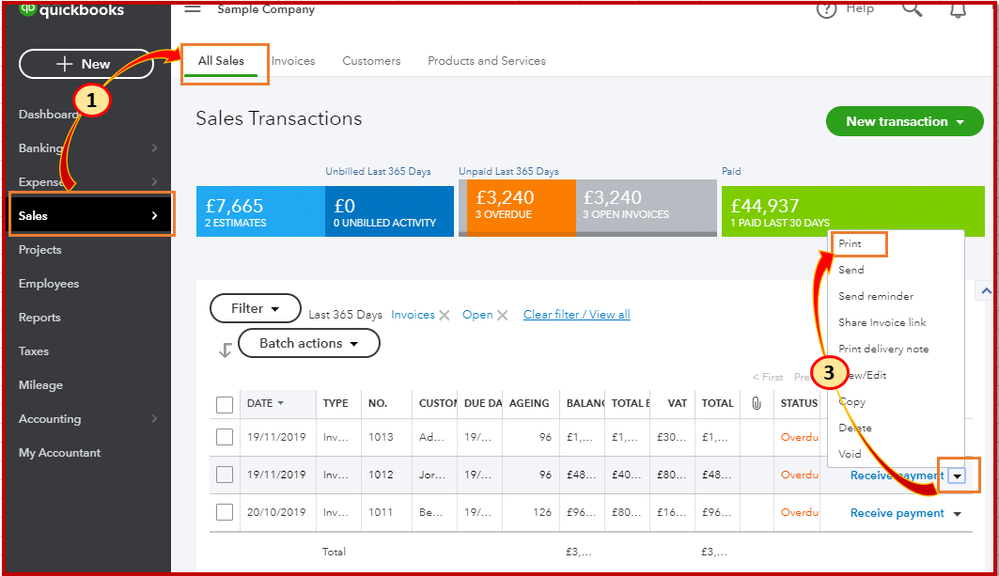Check the box for invoice 1012
Viewport: 999px width, 576px height.
click(x=224, y=475)
